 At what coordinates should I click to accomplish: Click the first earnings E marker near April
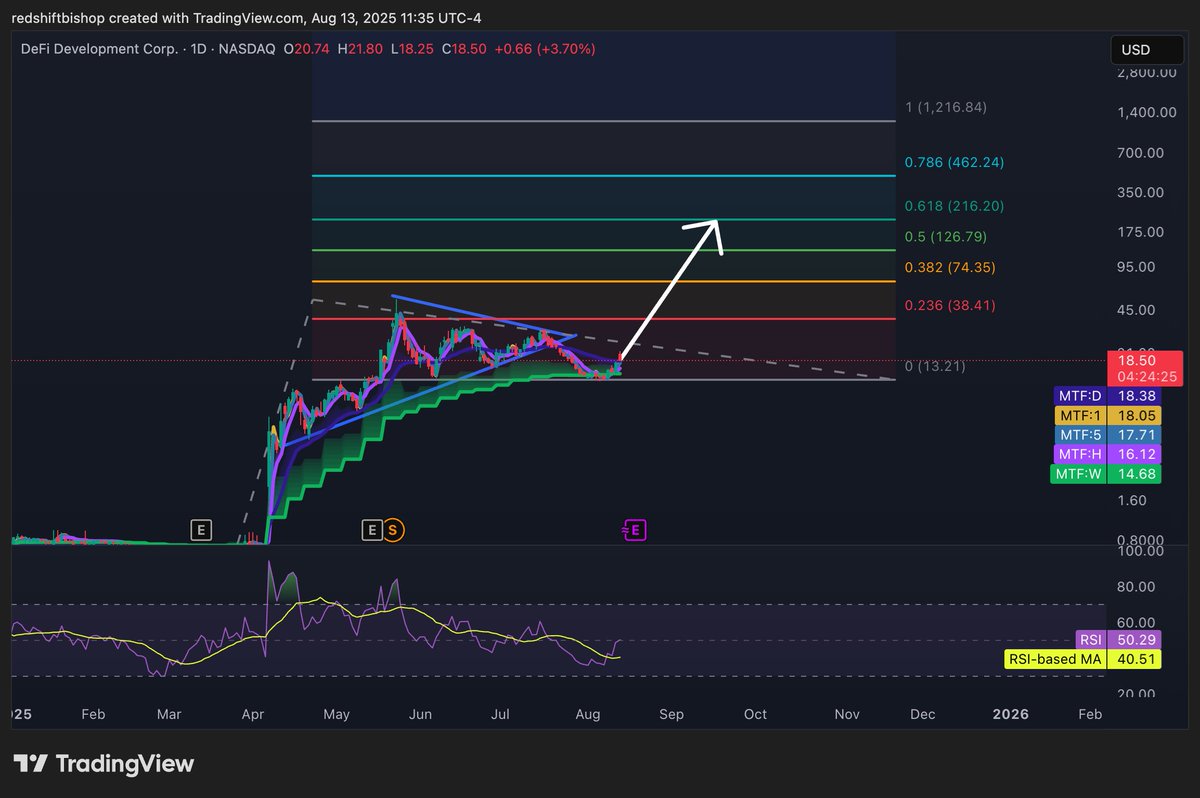point(202,529)
